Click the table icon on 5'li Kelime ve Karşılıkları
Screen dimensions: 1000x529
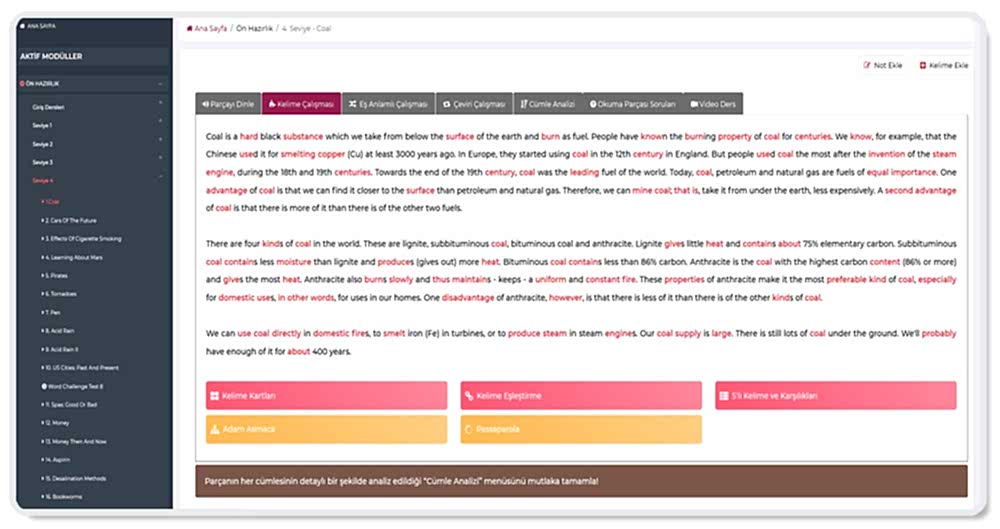723,396
